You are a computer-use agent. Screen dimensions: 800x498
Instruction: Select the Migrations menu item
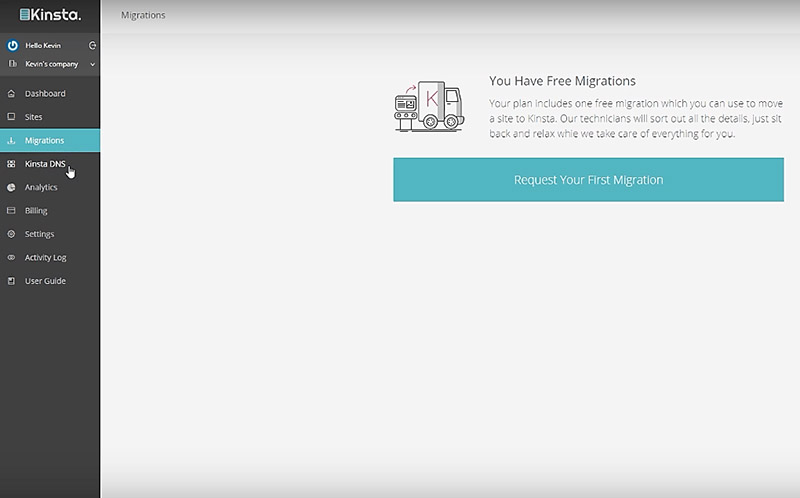(x=50, y=140)
